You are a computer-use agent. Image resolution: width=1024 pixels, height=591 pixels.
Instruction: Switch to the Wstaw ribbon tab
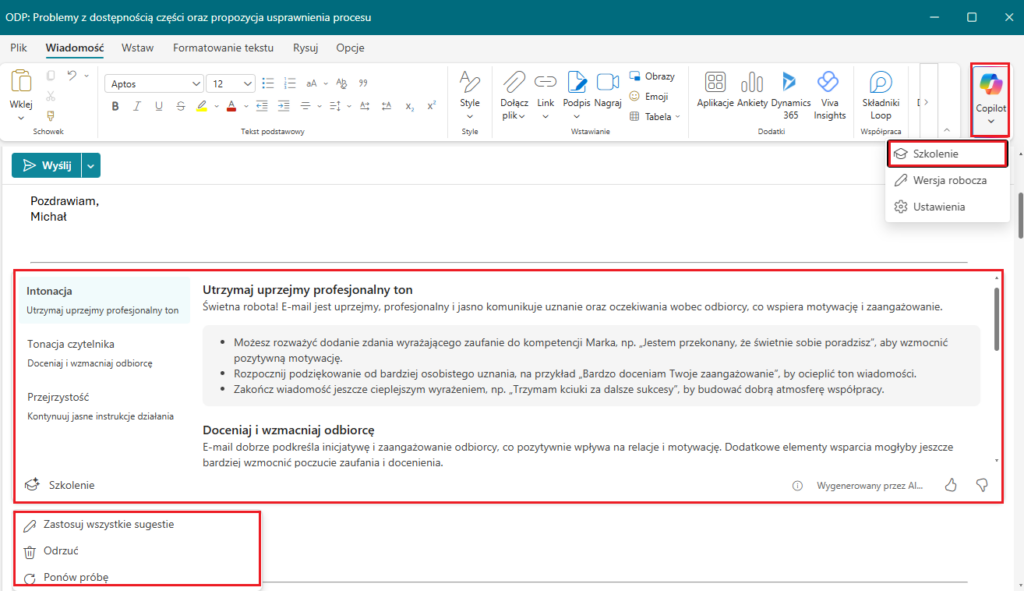pyautogui.click(x=138, y=47)
